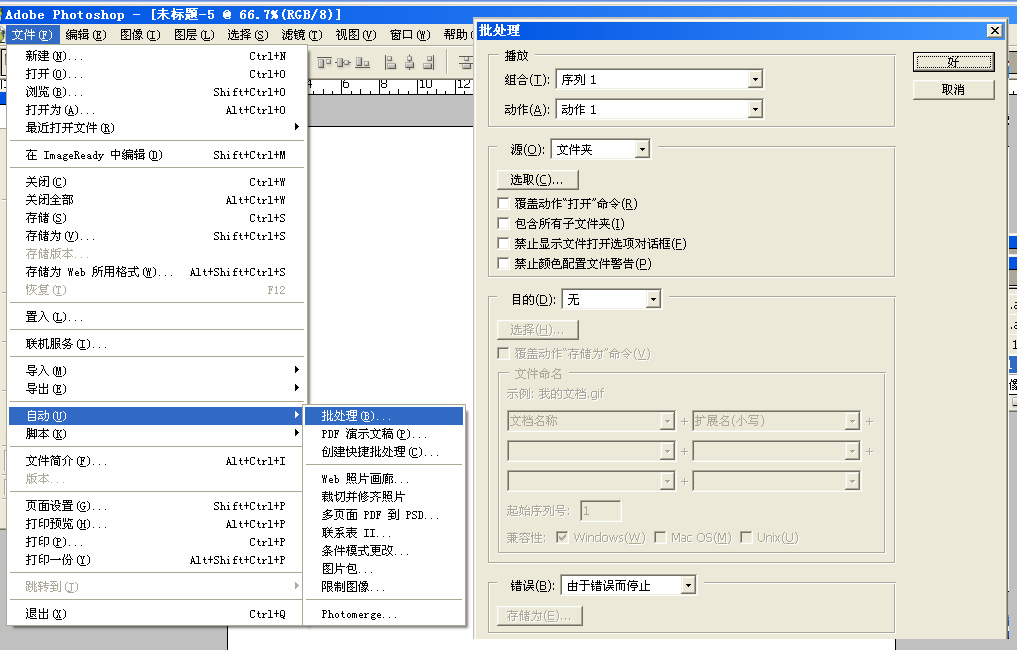Open the 滤镜 menu
This screenshot has height=650, width=1017.
tap(302, 34)
